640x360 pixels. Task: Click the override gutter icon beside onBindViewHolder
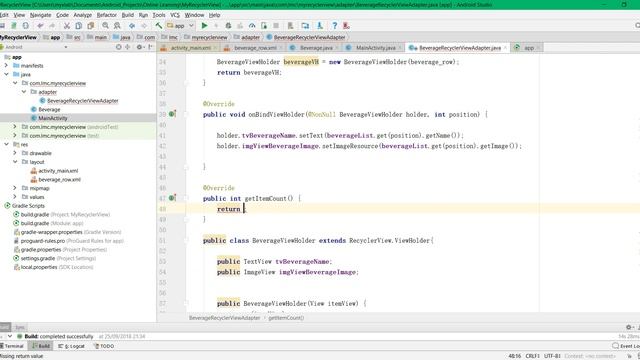172,114
